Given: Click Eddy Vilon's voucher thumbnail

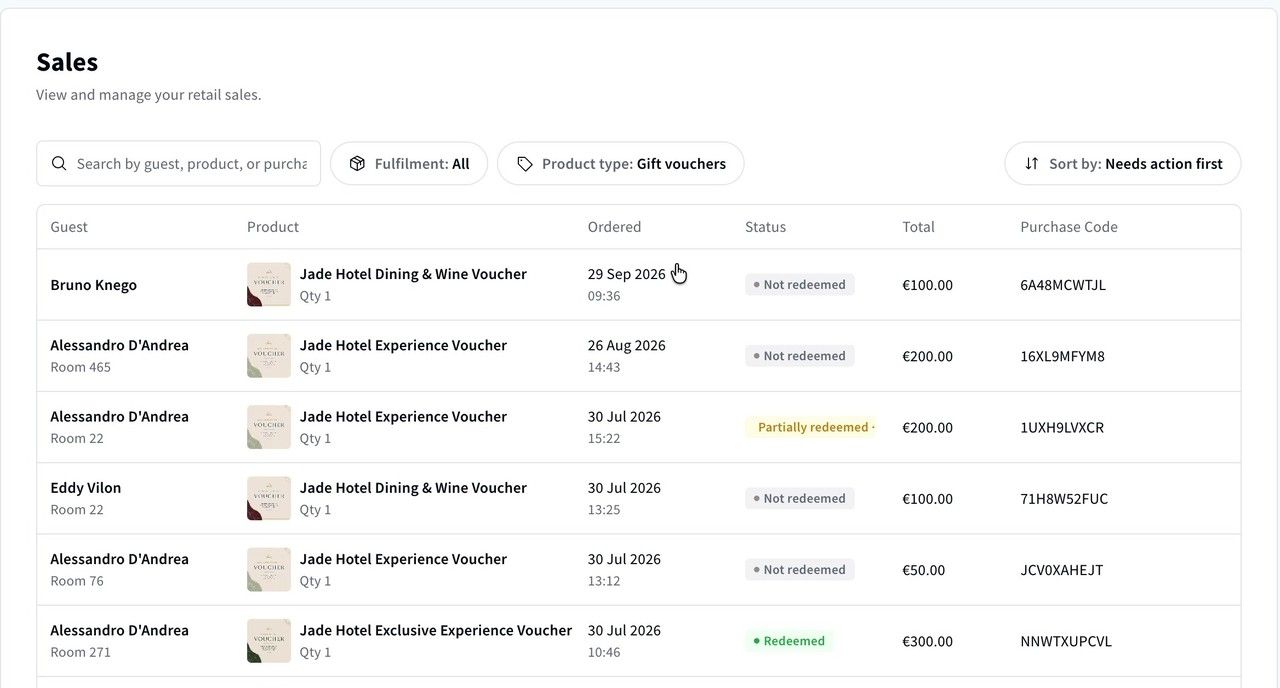Looking at the screenshot, I should [269, 498].
